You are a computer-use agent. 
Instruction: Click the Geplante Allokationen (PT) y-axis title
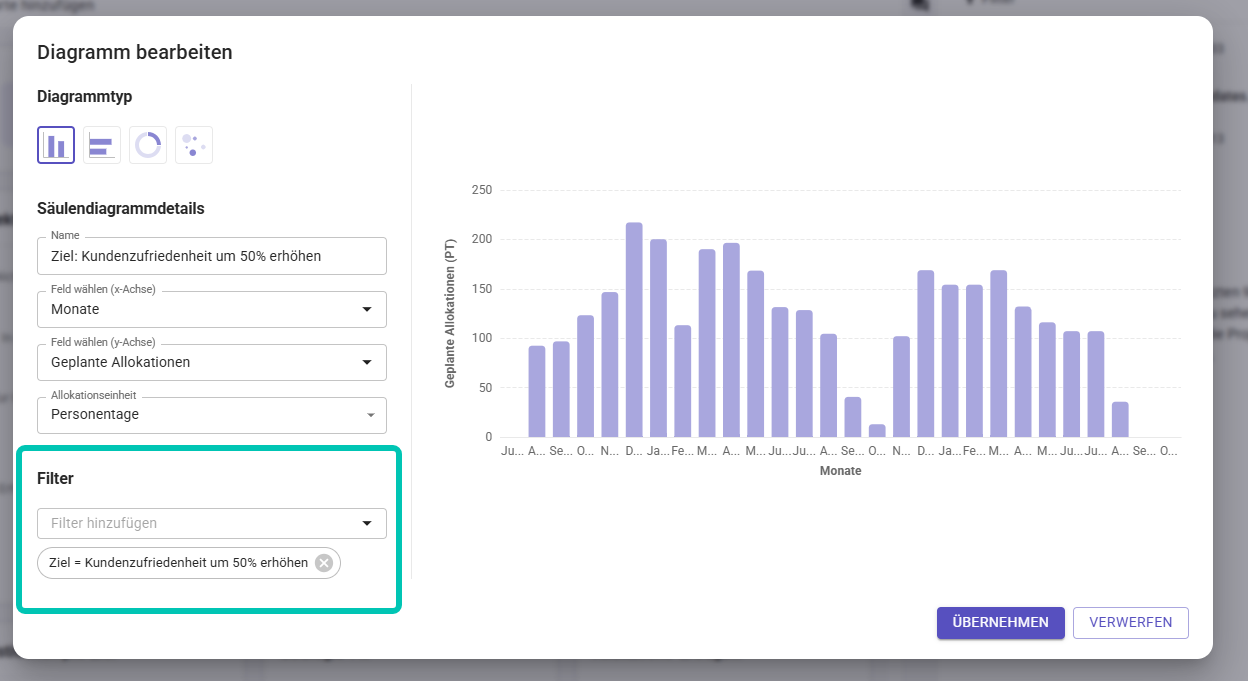pos(450,314)
